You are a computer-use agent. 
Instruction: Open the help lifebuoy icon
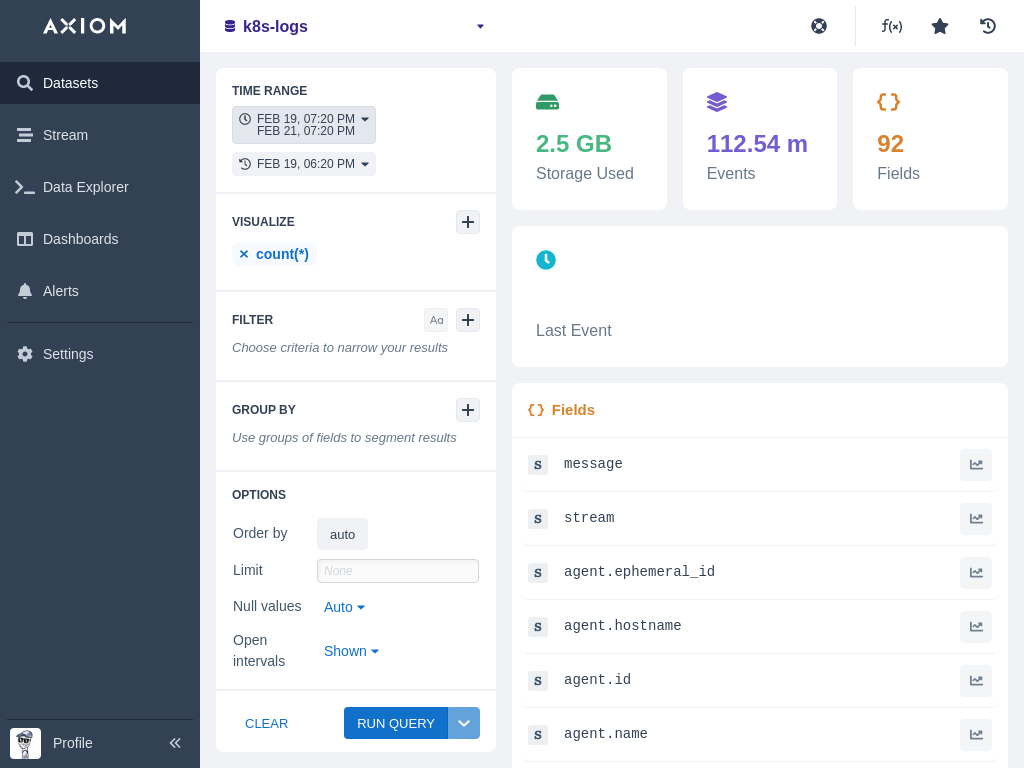click(819, 26)
